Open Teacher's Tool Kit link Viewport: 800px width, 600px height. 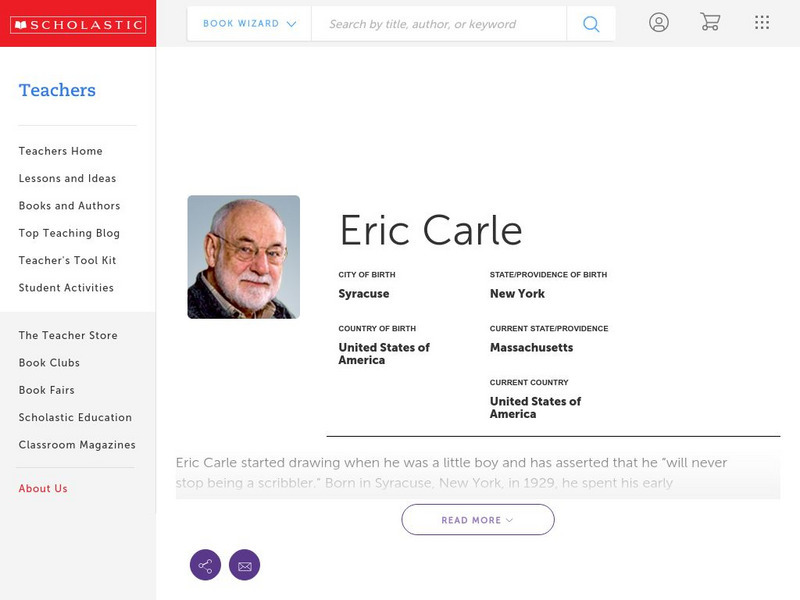(67, 261)
